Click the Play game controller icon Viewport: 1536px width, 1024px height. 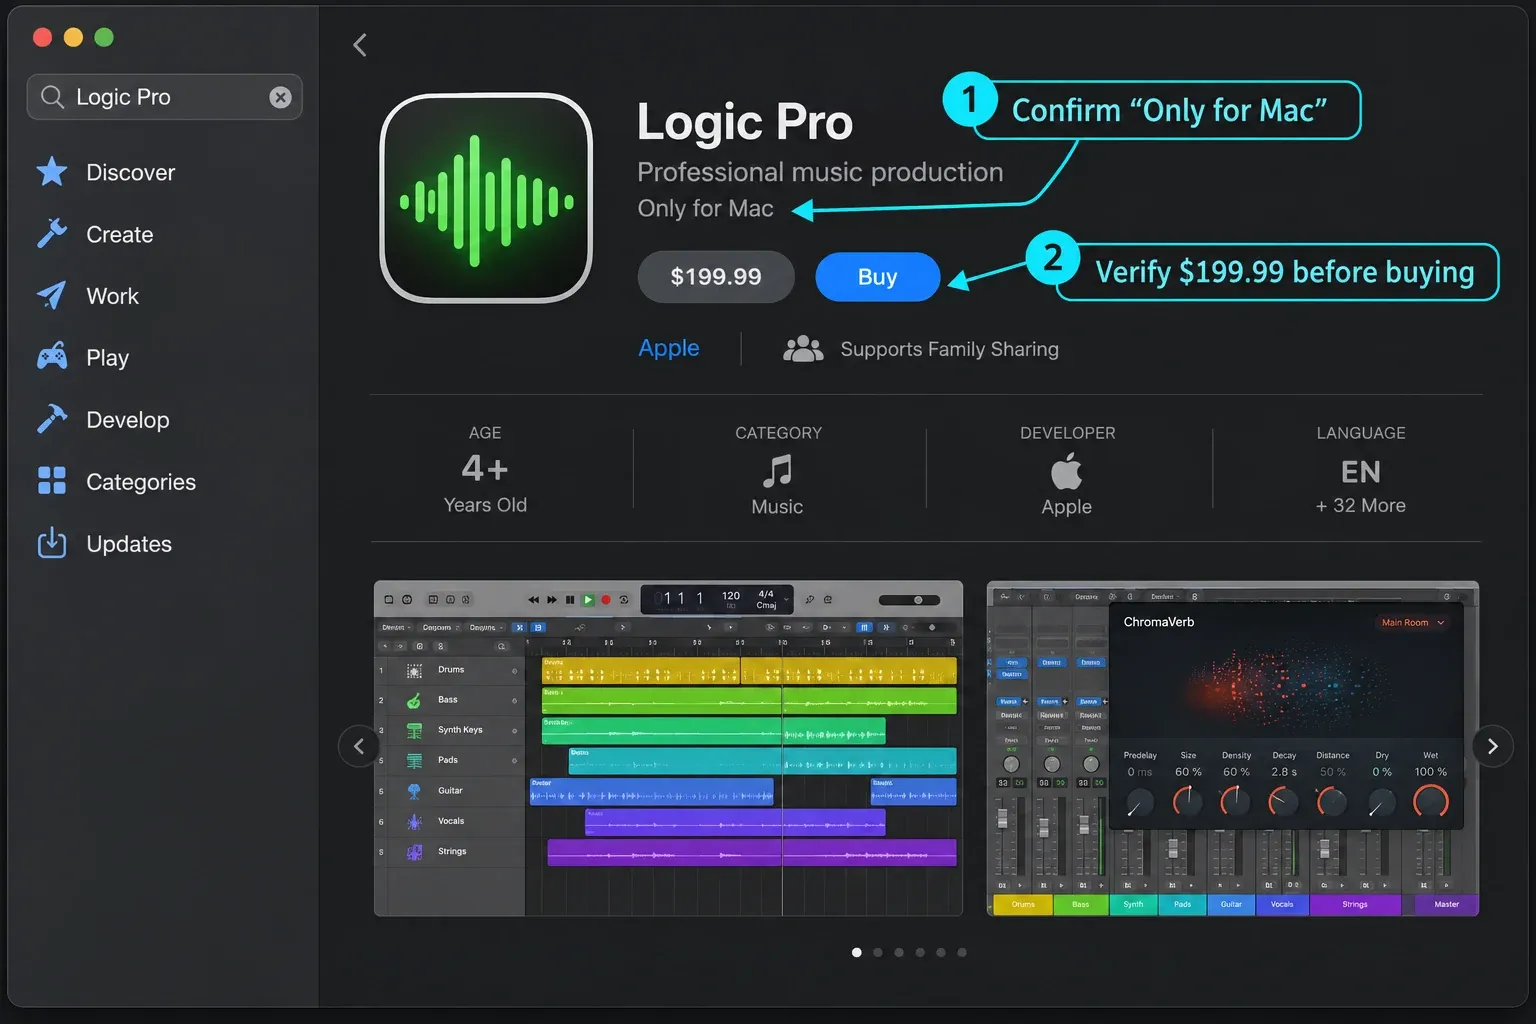pyautogui.click(x=52, y=357)
